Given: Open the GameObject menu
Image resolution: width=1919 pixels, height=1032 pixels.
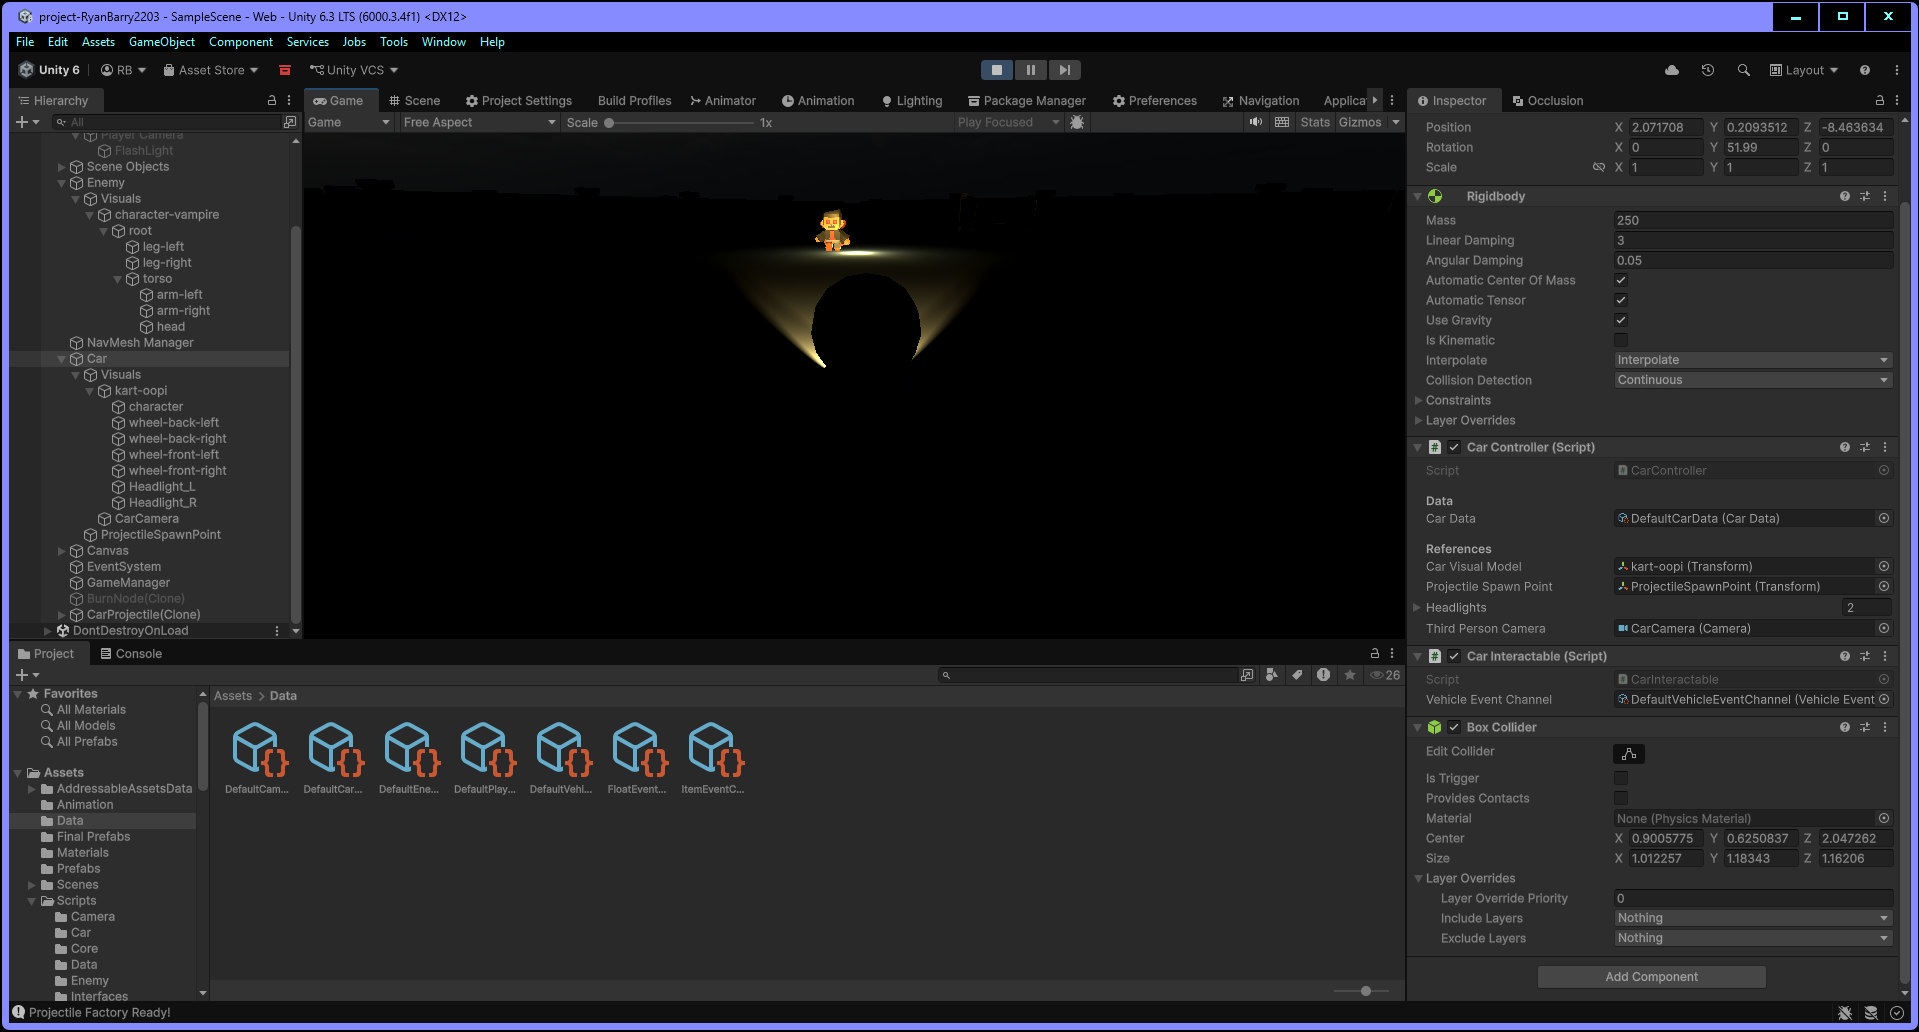Looking at the screenshot, I should [162, 42].
